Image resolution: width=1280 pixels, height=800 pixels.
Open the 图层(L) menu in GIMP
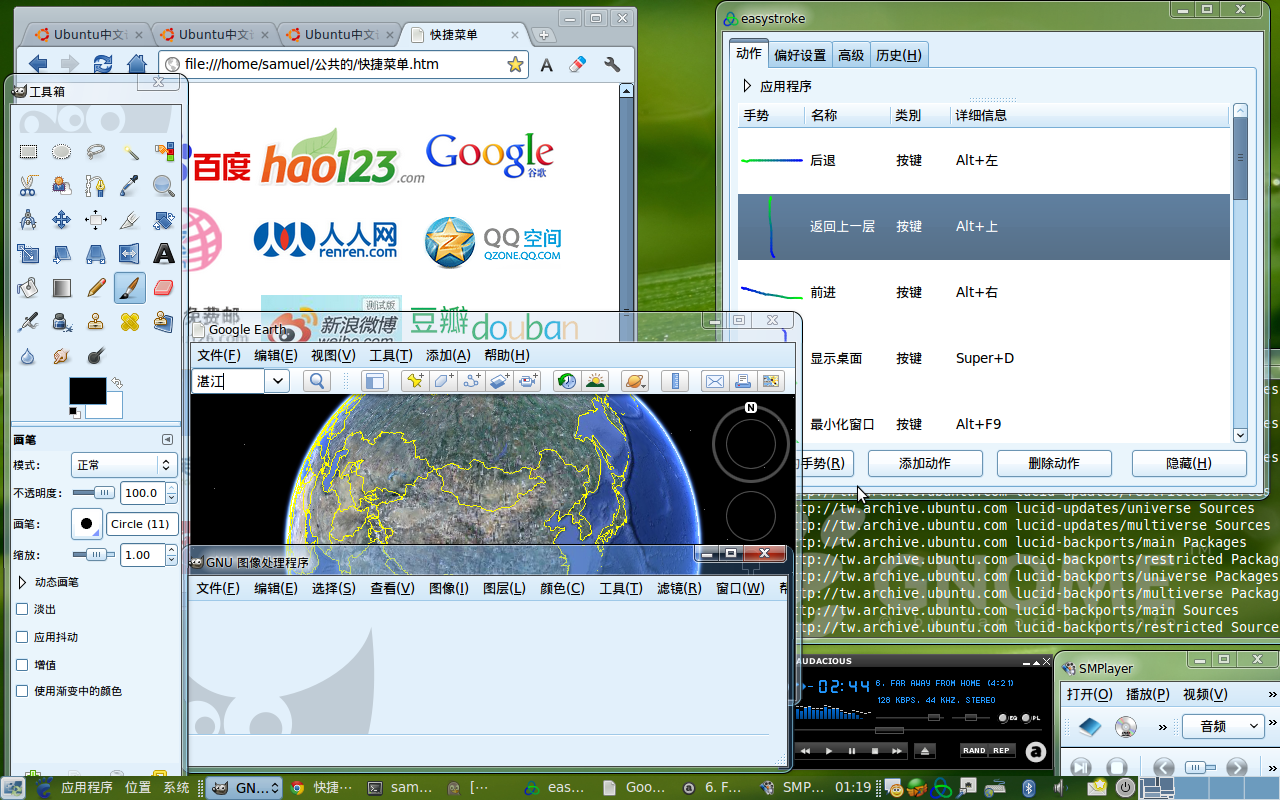[504, 588]
